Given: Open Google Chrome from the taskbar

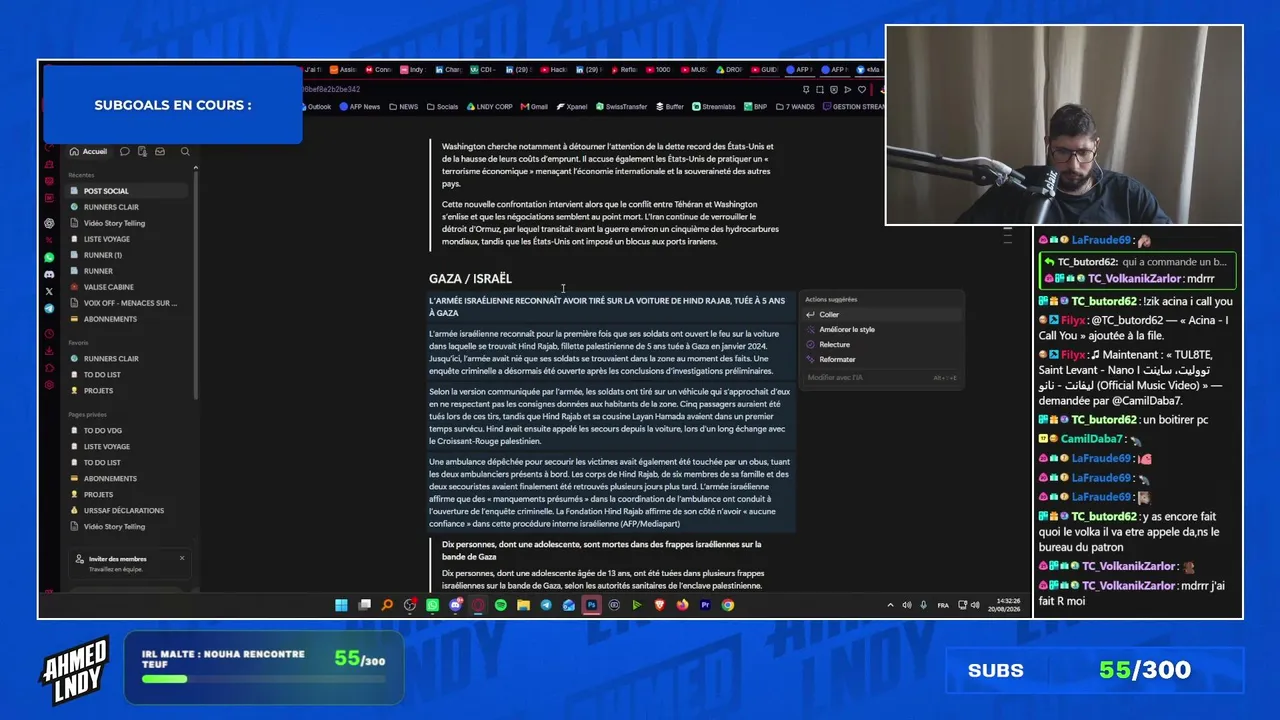Looking at the screenshot, I should (728, 605).
